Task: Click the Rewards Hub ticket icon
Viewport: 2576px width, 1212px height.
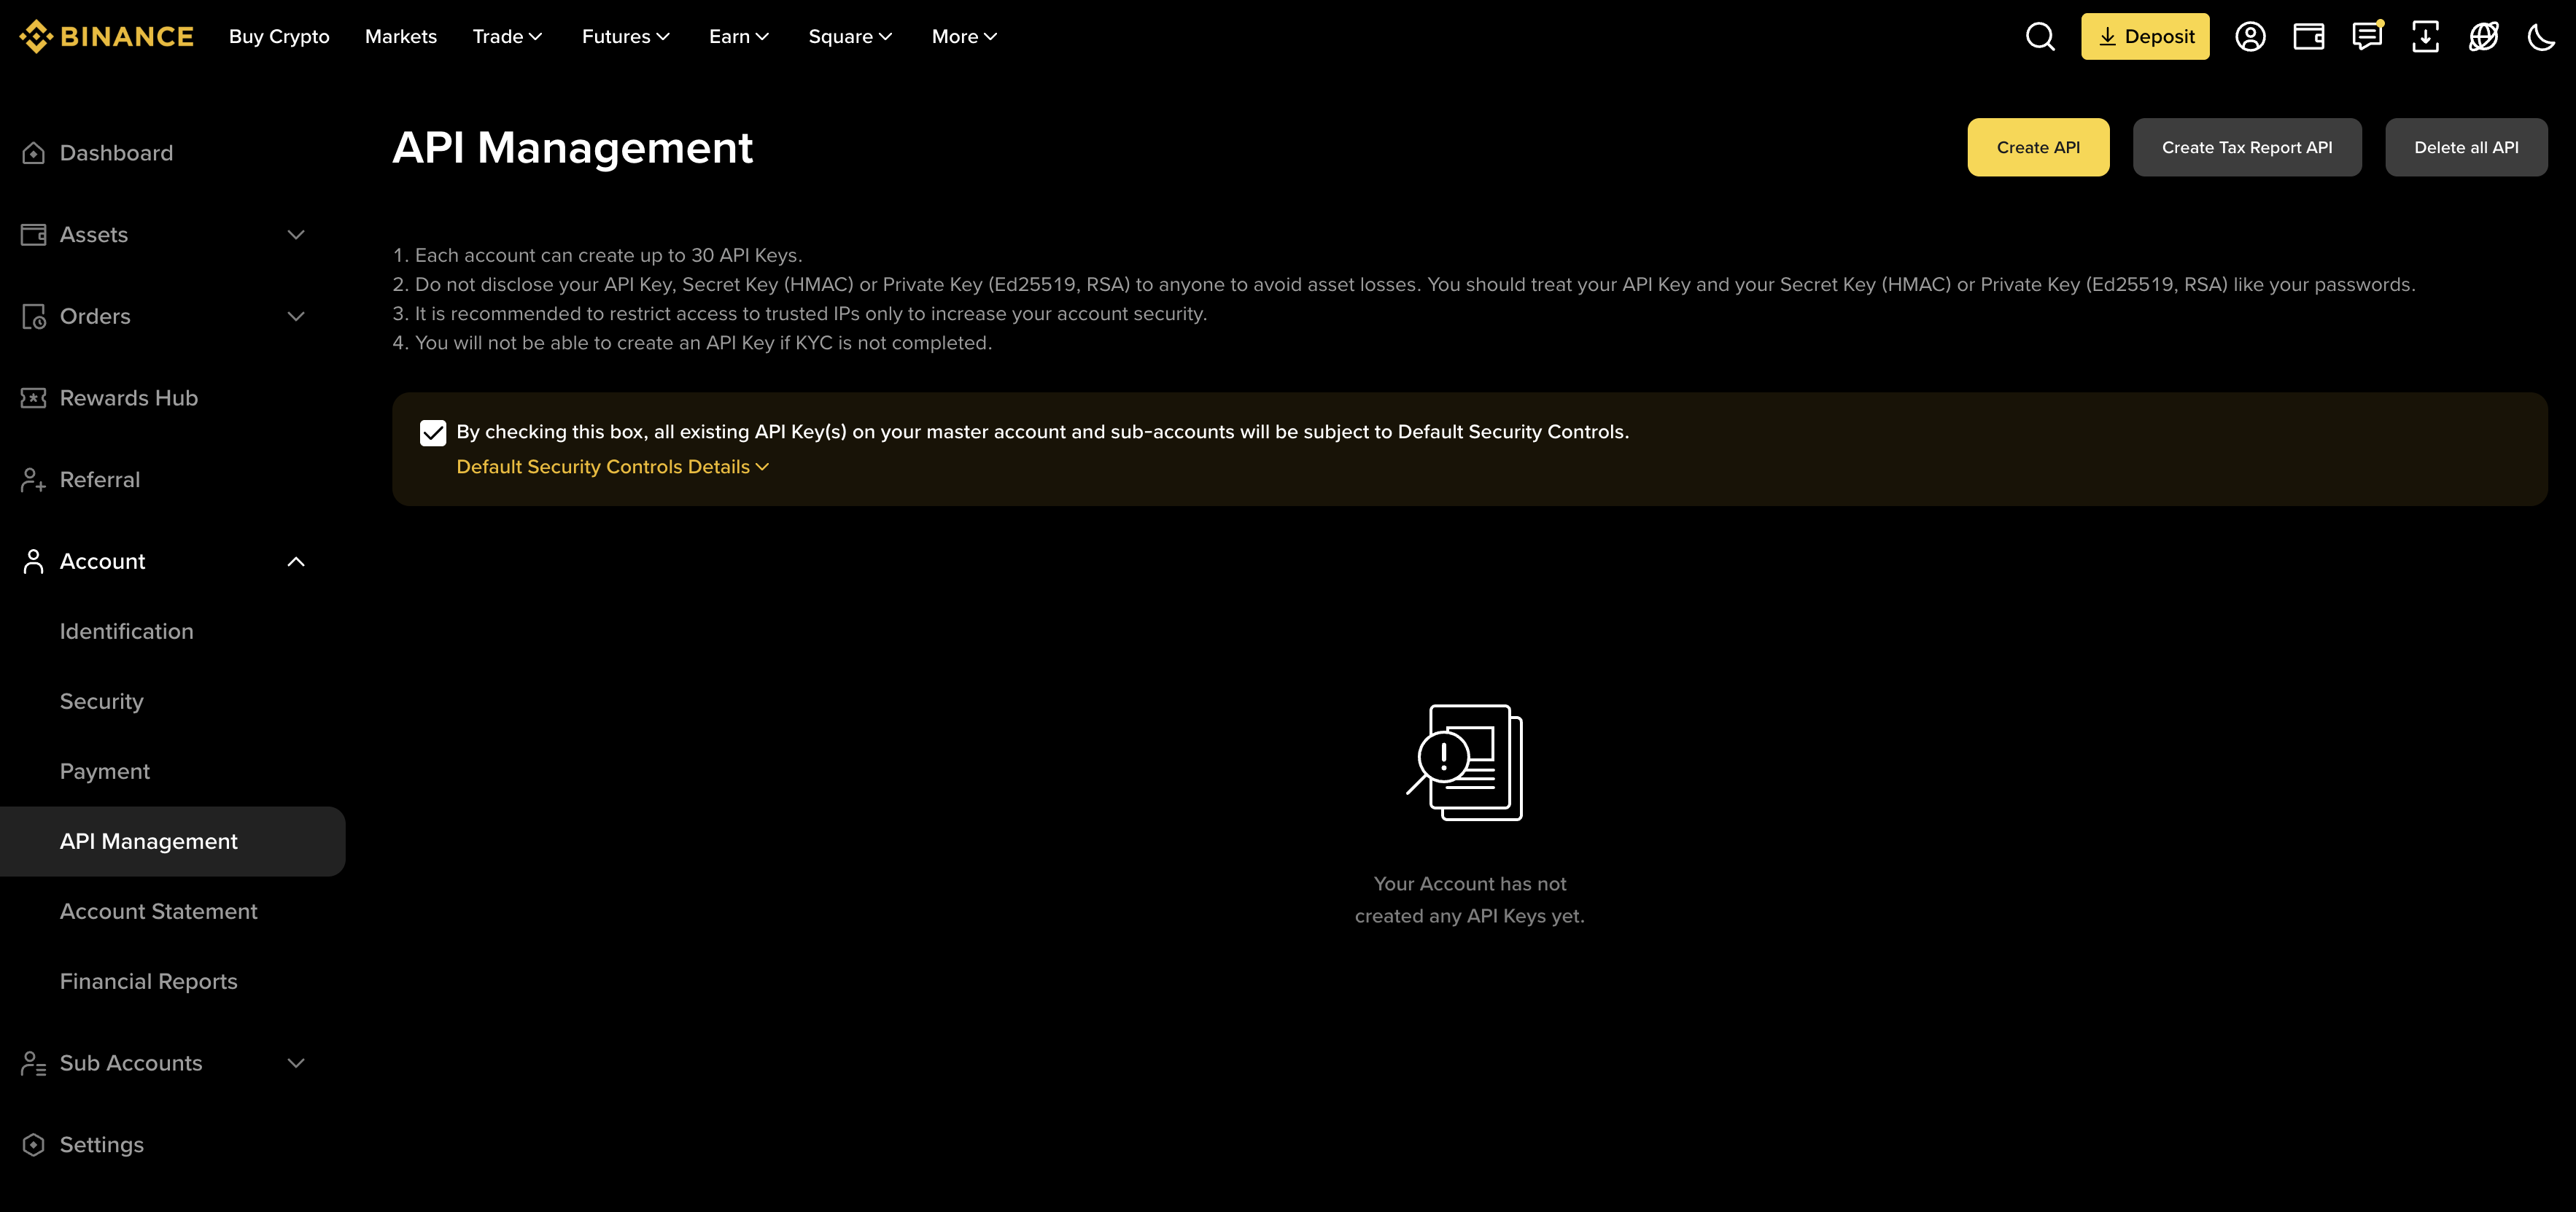Action: click(33, 398)
